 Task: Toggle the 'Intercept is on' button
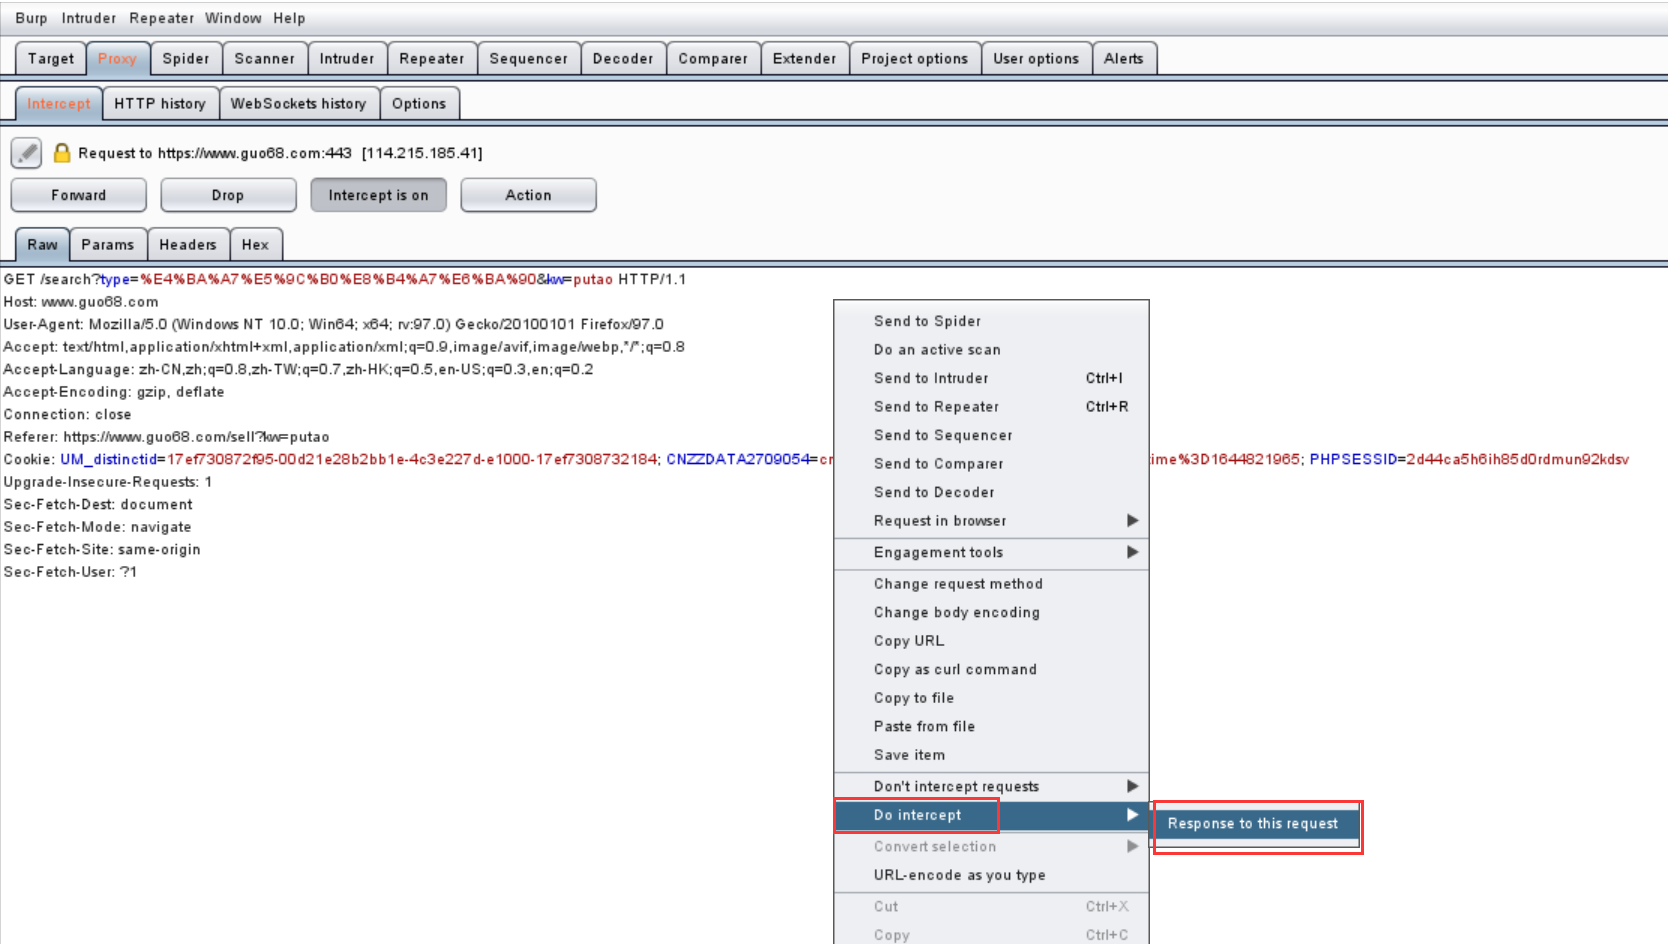click(x=378, y=194)
